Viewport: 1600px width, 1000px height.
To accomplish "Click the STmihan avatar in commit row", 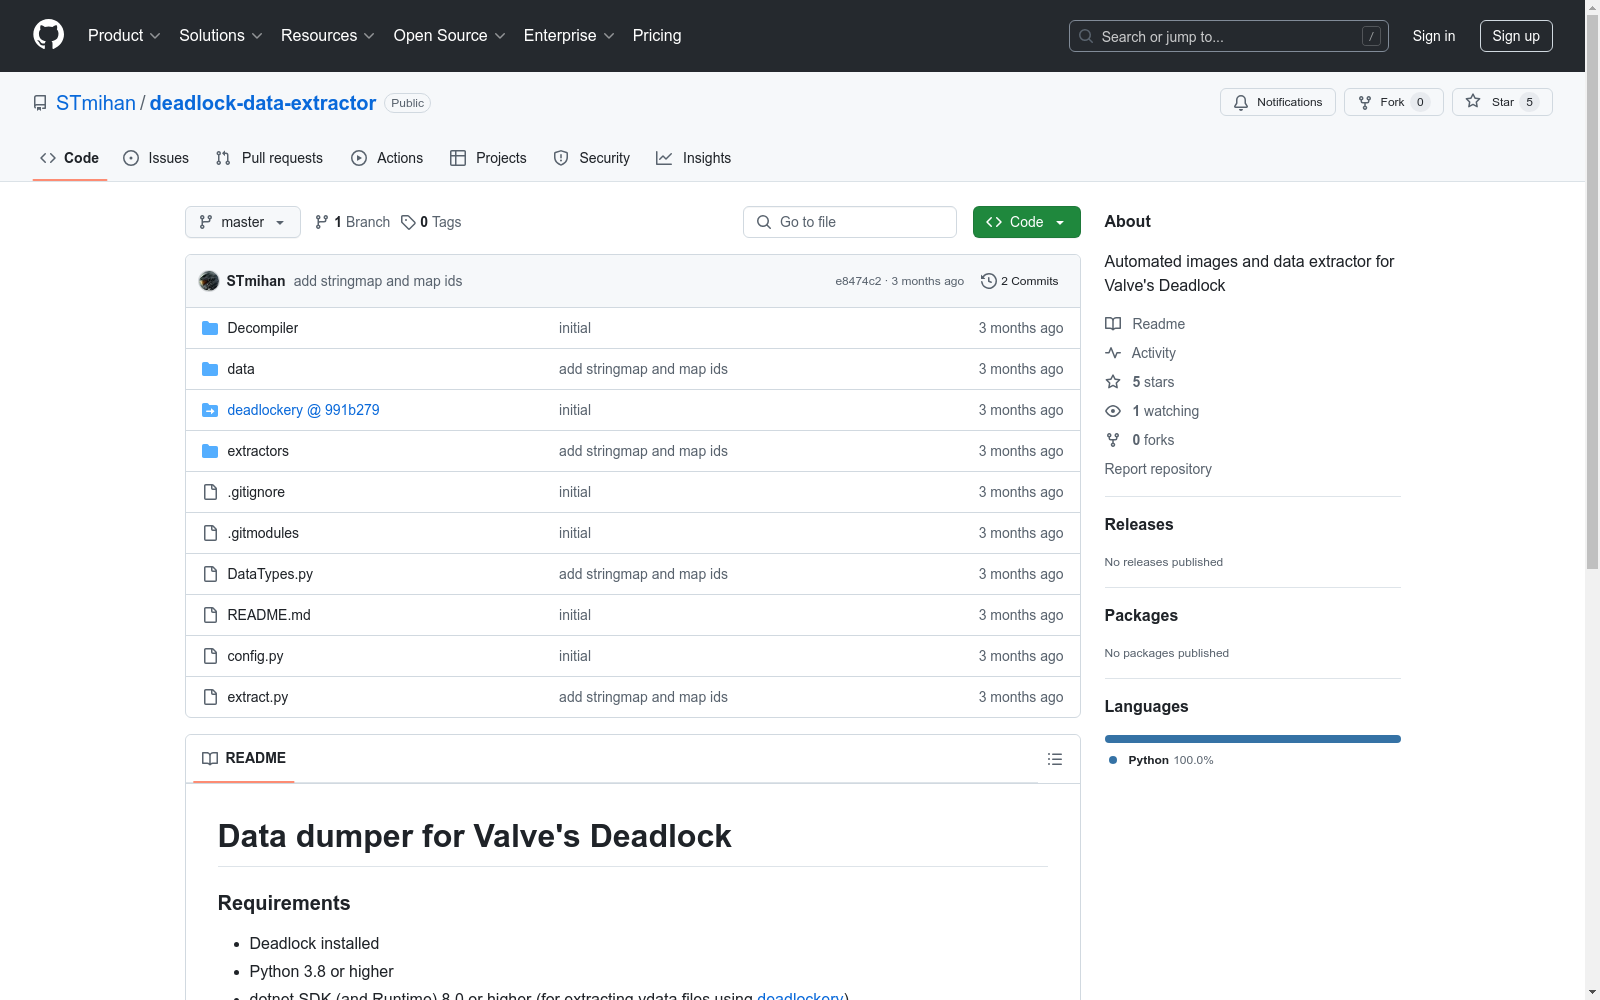I will (x=209, y=281).
